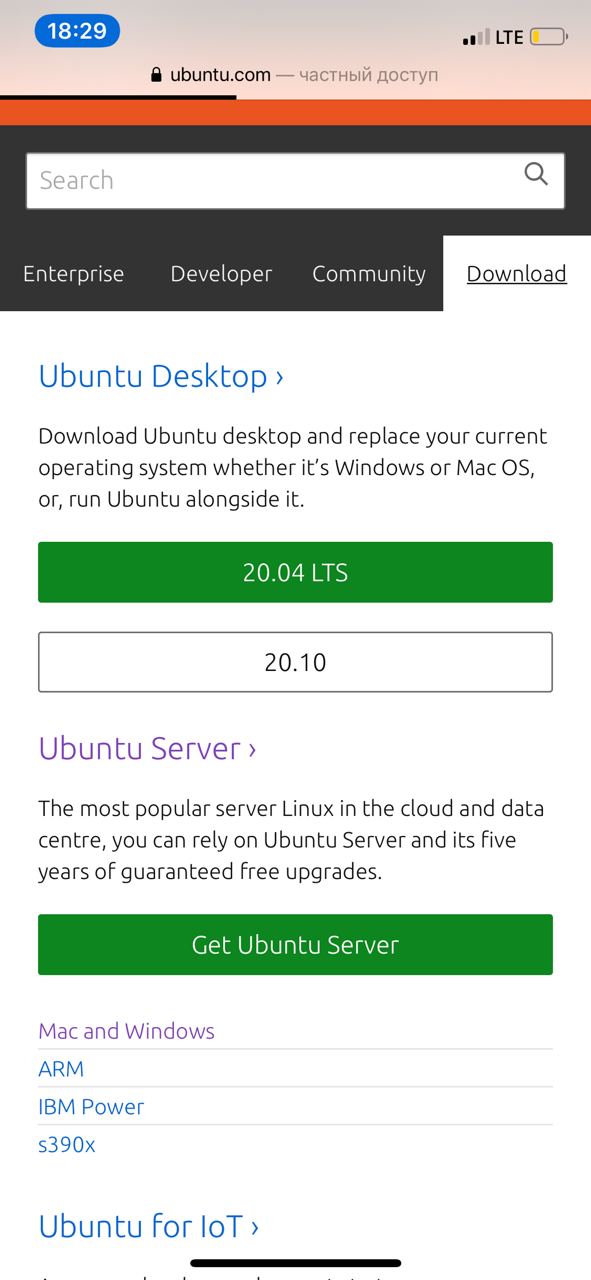
Task: Tap the 18:29 time pill
Action: 77,31
